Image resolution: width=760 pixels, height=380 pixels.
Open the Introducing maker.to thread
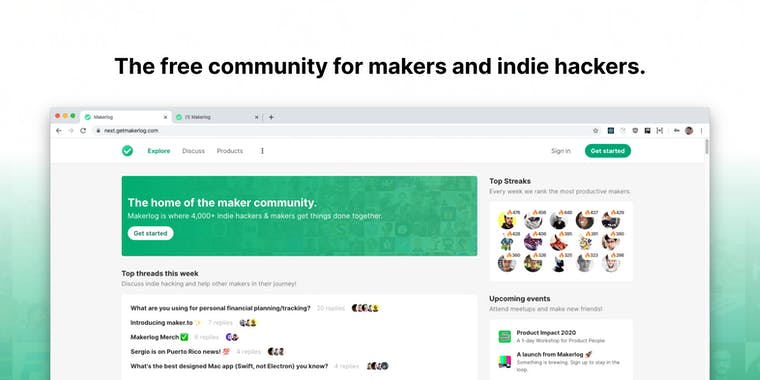pos(165,322)
